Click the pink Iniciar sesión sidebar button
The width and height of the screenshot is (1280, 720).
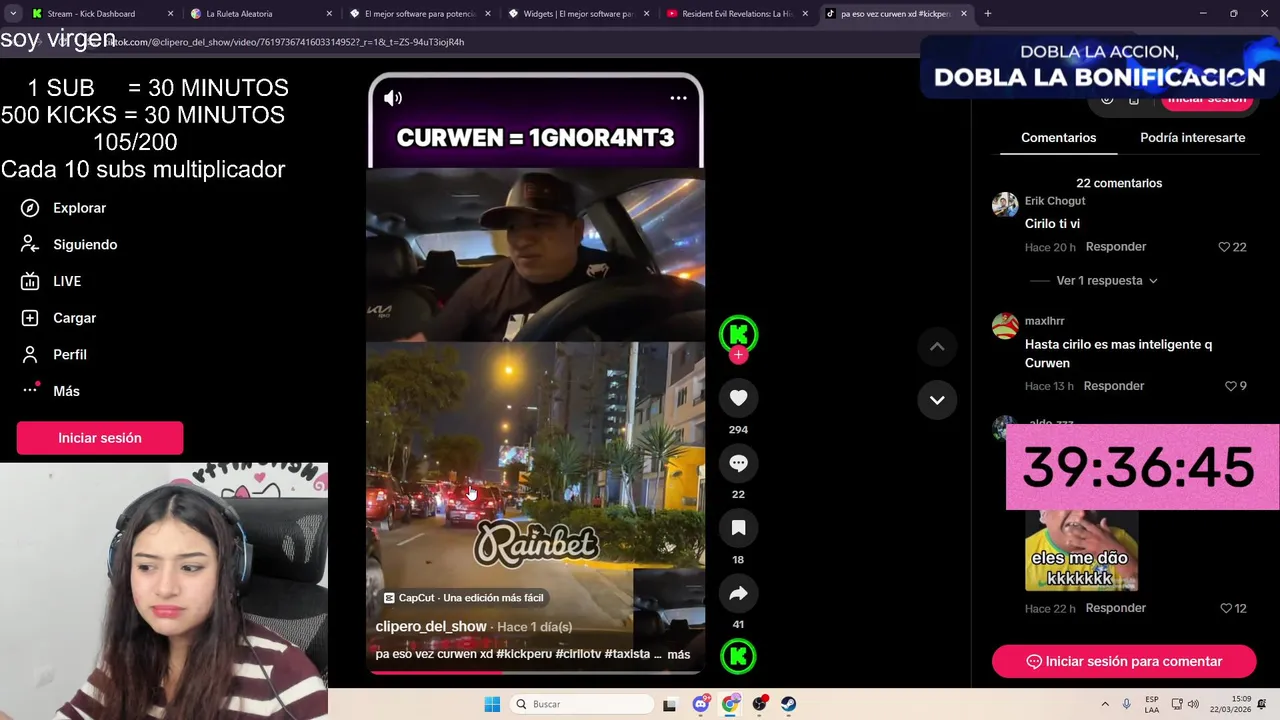click(100, 438)
